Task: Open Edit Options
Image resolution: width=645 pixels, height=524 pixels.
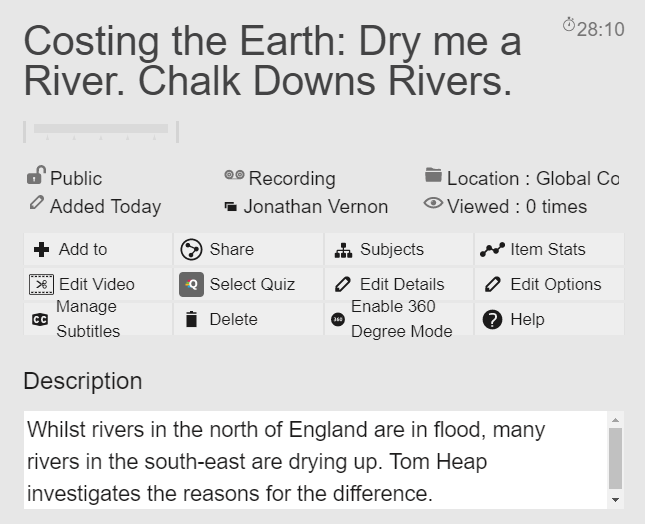Action: point(549,284)
